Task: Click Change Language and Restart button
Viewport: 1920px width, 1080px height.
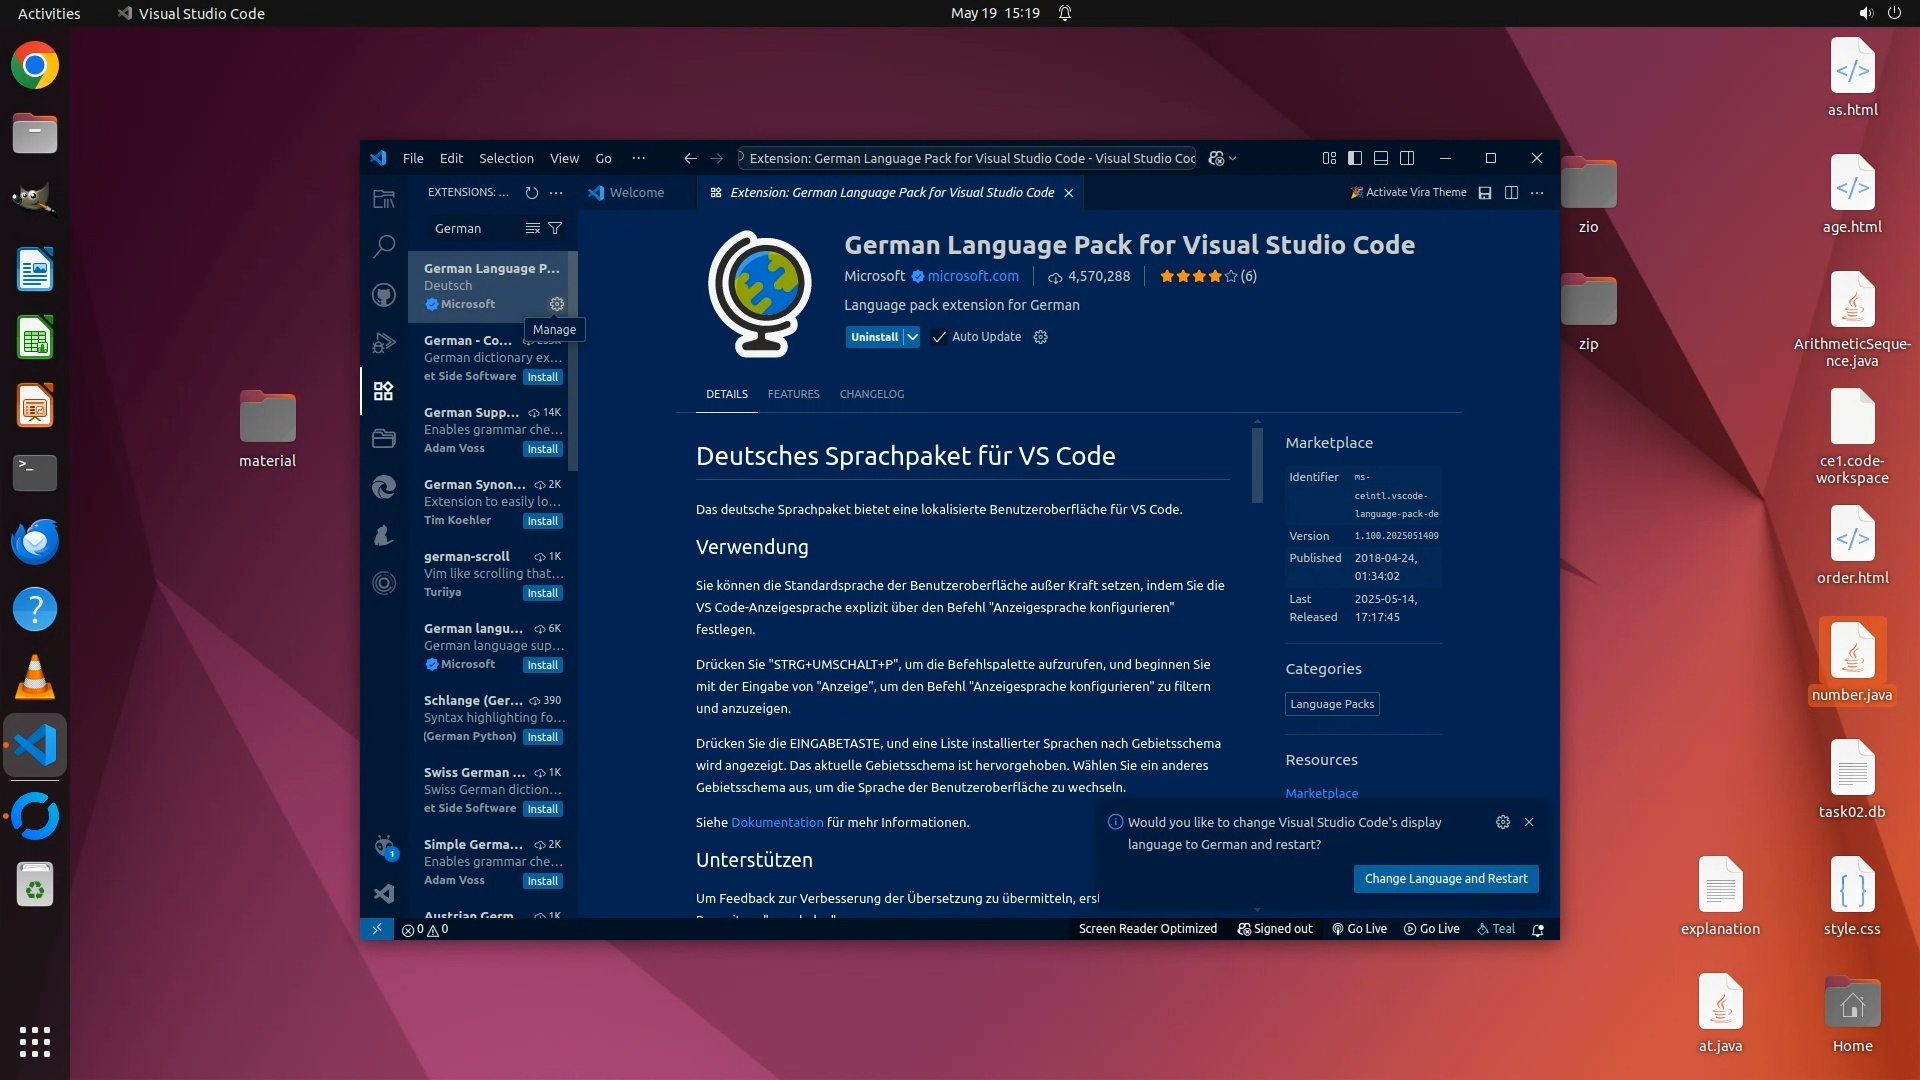Action: pos(1446,878)
